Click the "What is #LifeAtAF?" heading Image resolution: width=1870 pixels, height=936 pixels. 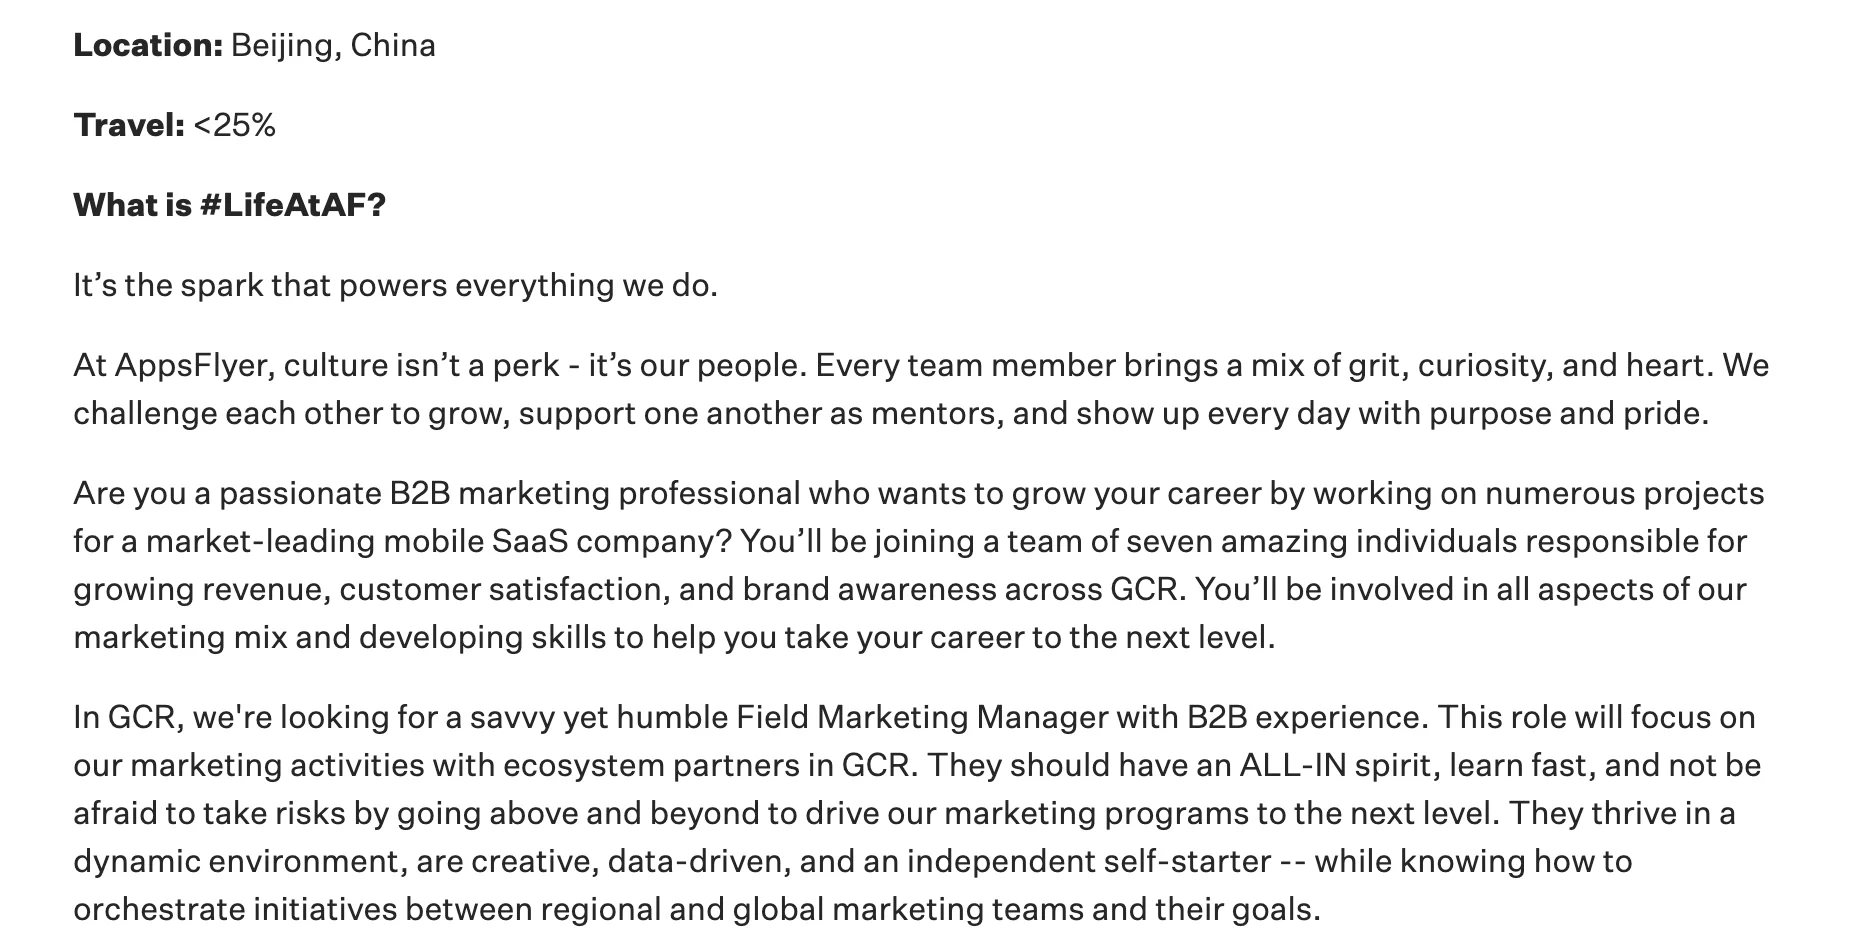pos(229,206)
